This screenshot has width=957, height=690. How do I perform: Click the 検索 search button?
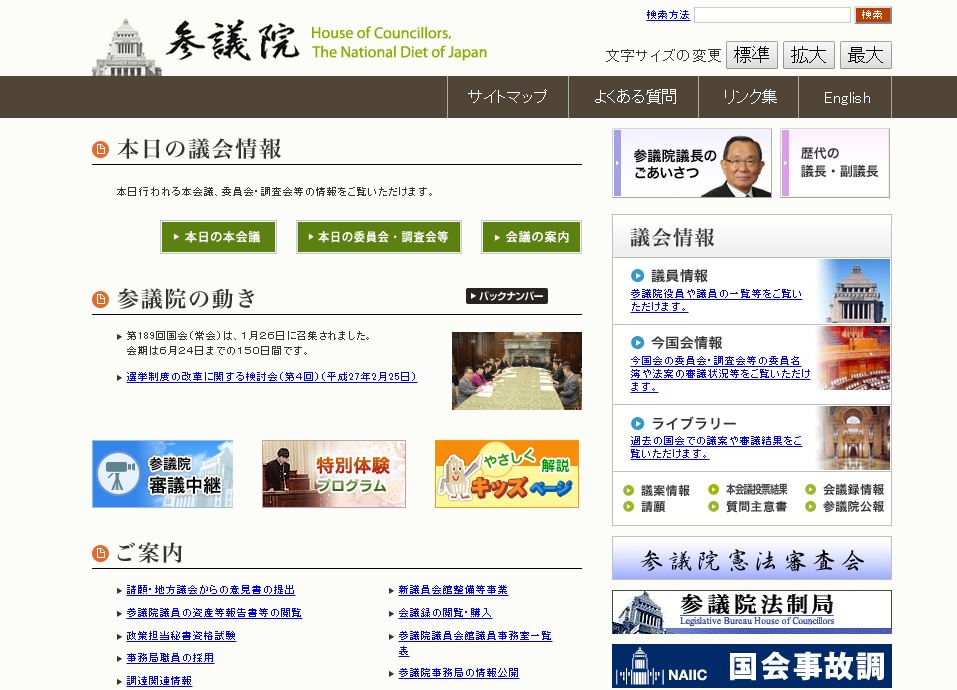click(x=873, y=15)
